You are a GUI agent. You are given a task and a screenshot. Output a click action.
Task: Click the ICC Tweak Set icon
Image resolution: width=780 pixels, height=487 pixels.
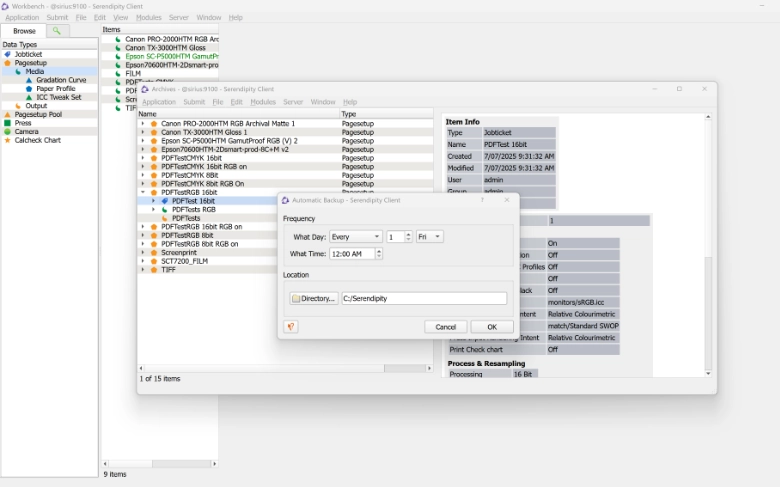[29, 97]
